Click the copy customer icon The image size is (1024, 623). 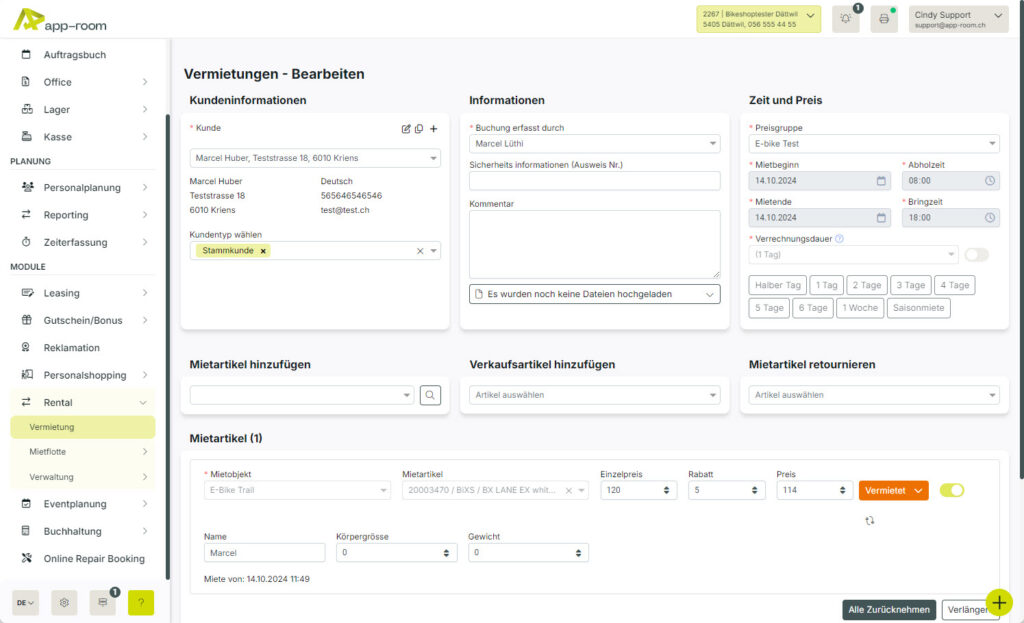(419, 129)
